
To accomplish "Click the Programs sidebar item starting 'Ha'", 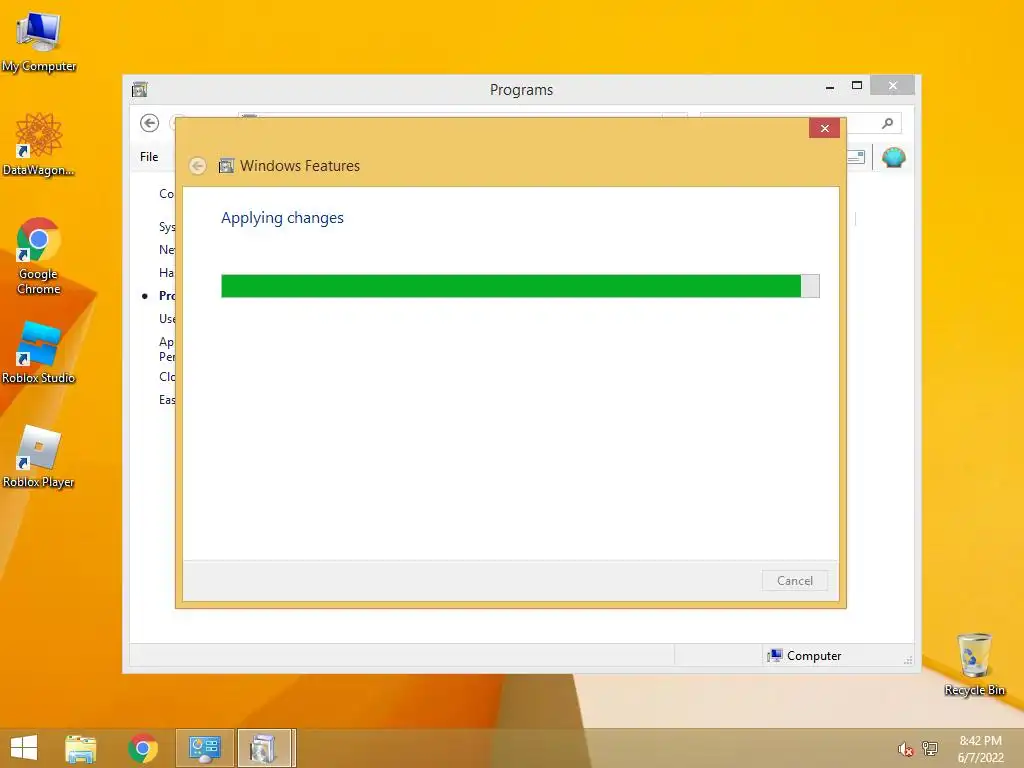I will 167,272.
